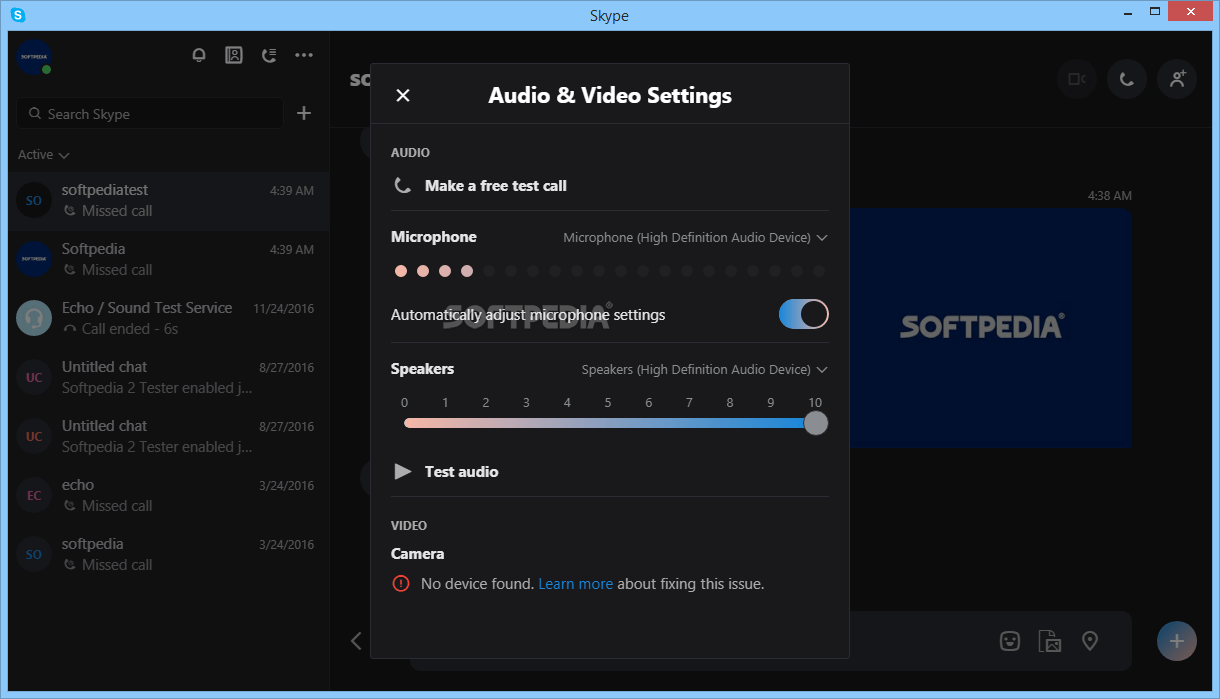Click the blue round plus button

click(1177, 641)
